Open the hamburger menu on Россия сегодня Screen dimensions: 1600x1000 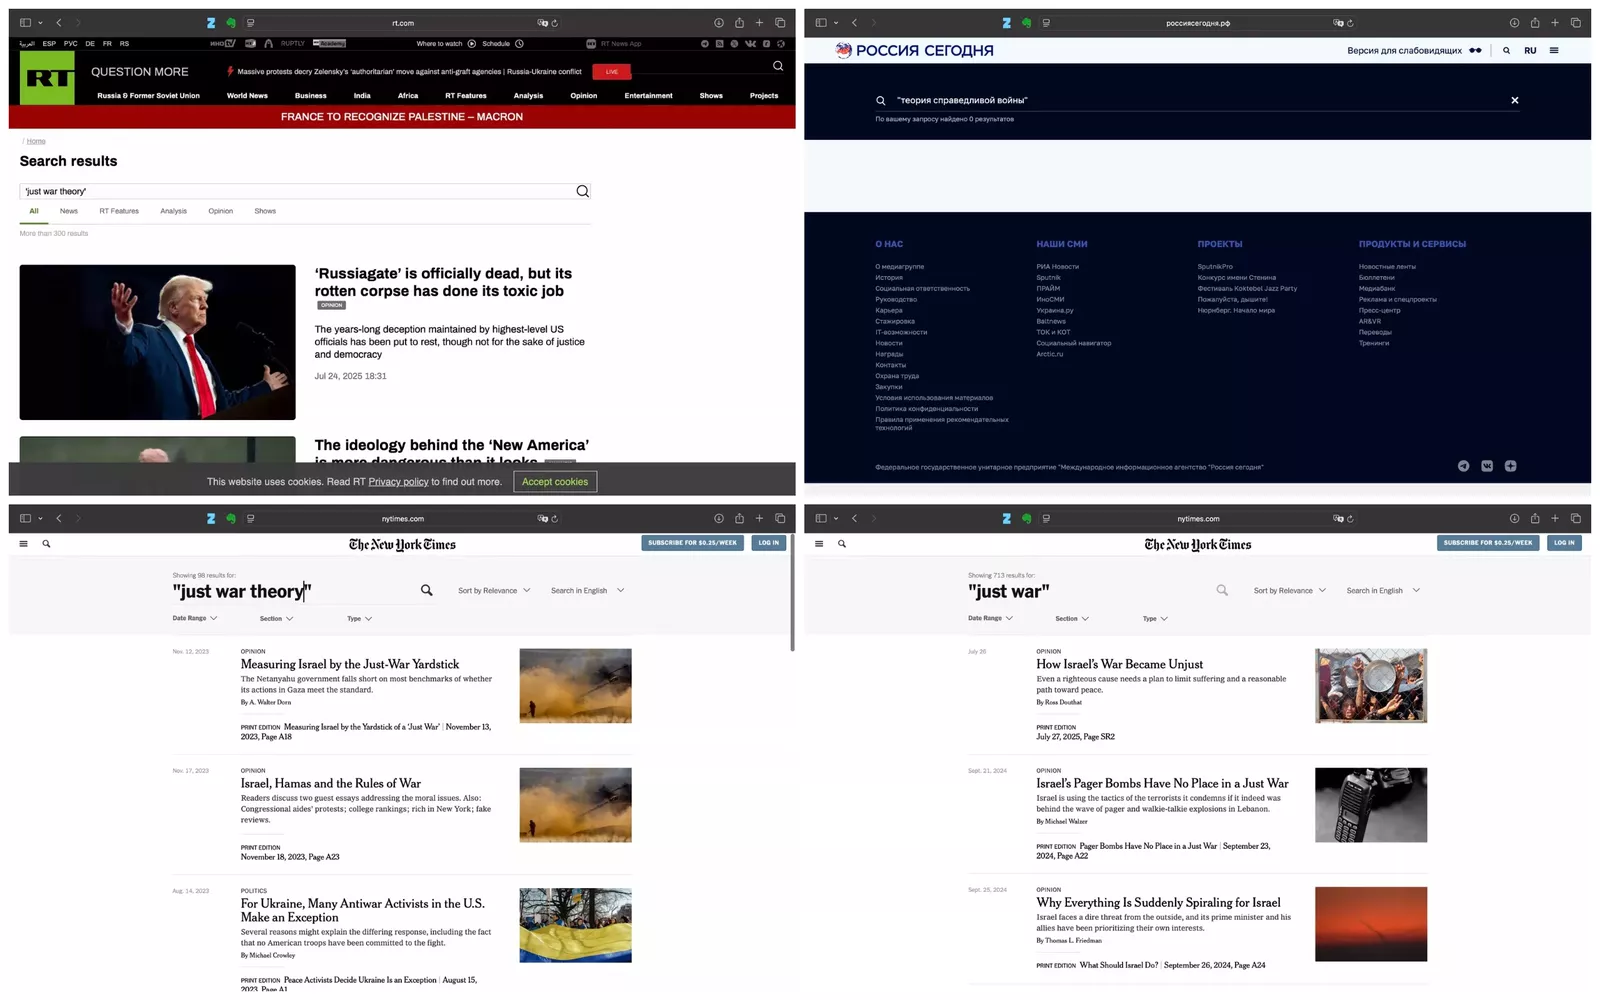1554,50
